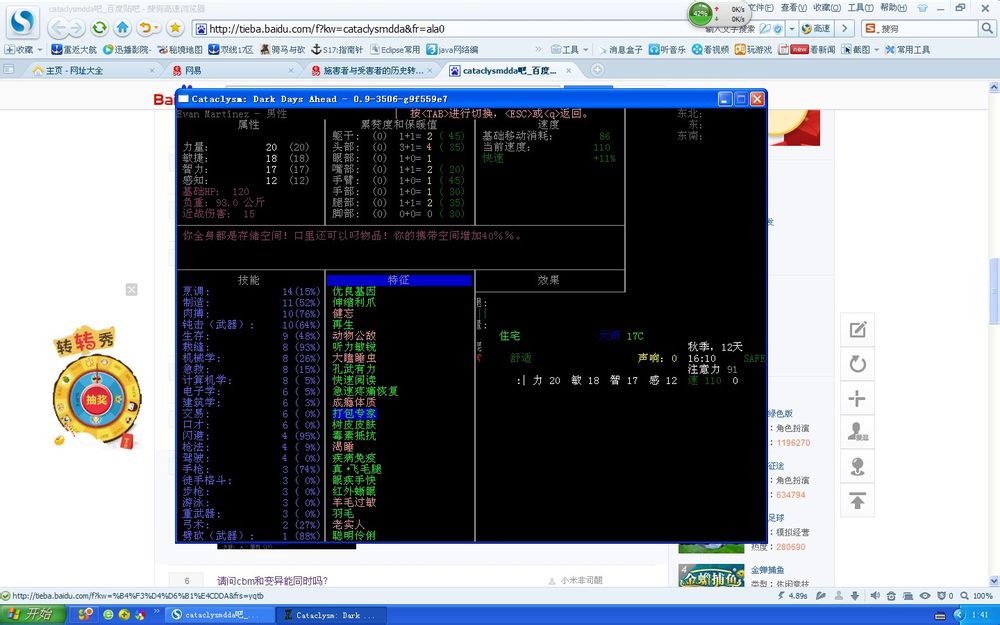Switch to cataclysmdda吧 taskbar item
This screenshot has height=625, width=1000.
click(x=221, y=615)
